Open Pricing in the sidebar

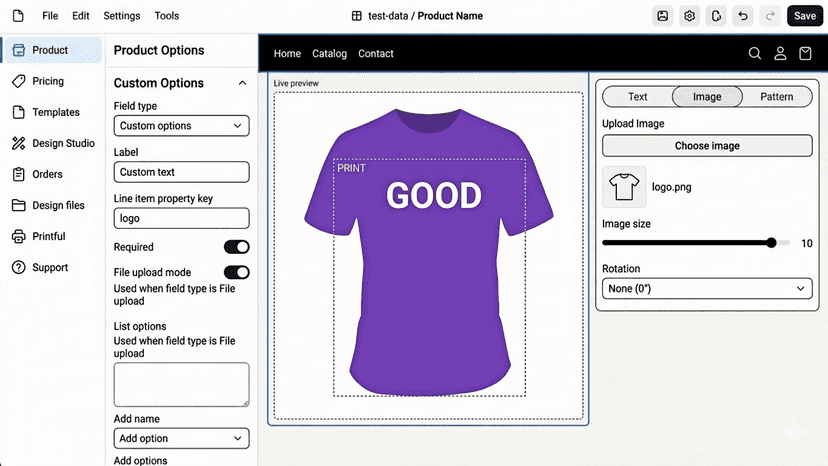48,81
